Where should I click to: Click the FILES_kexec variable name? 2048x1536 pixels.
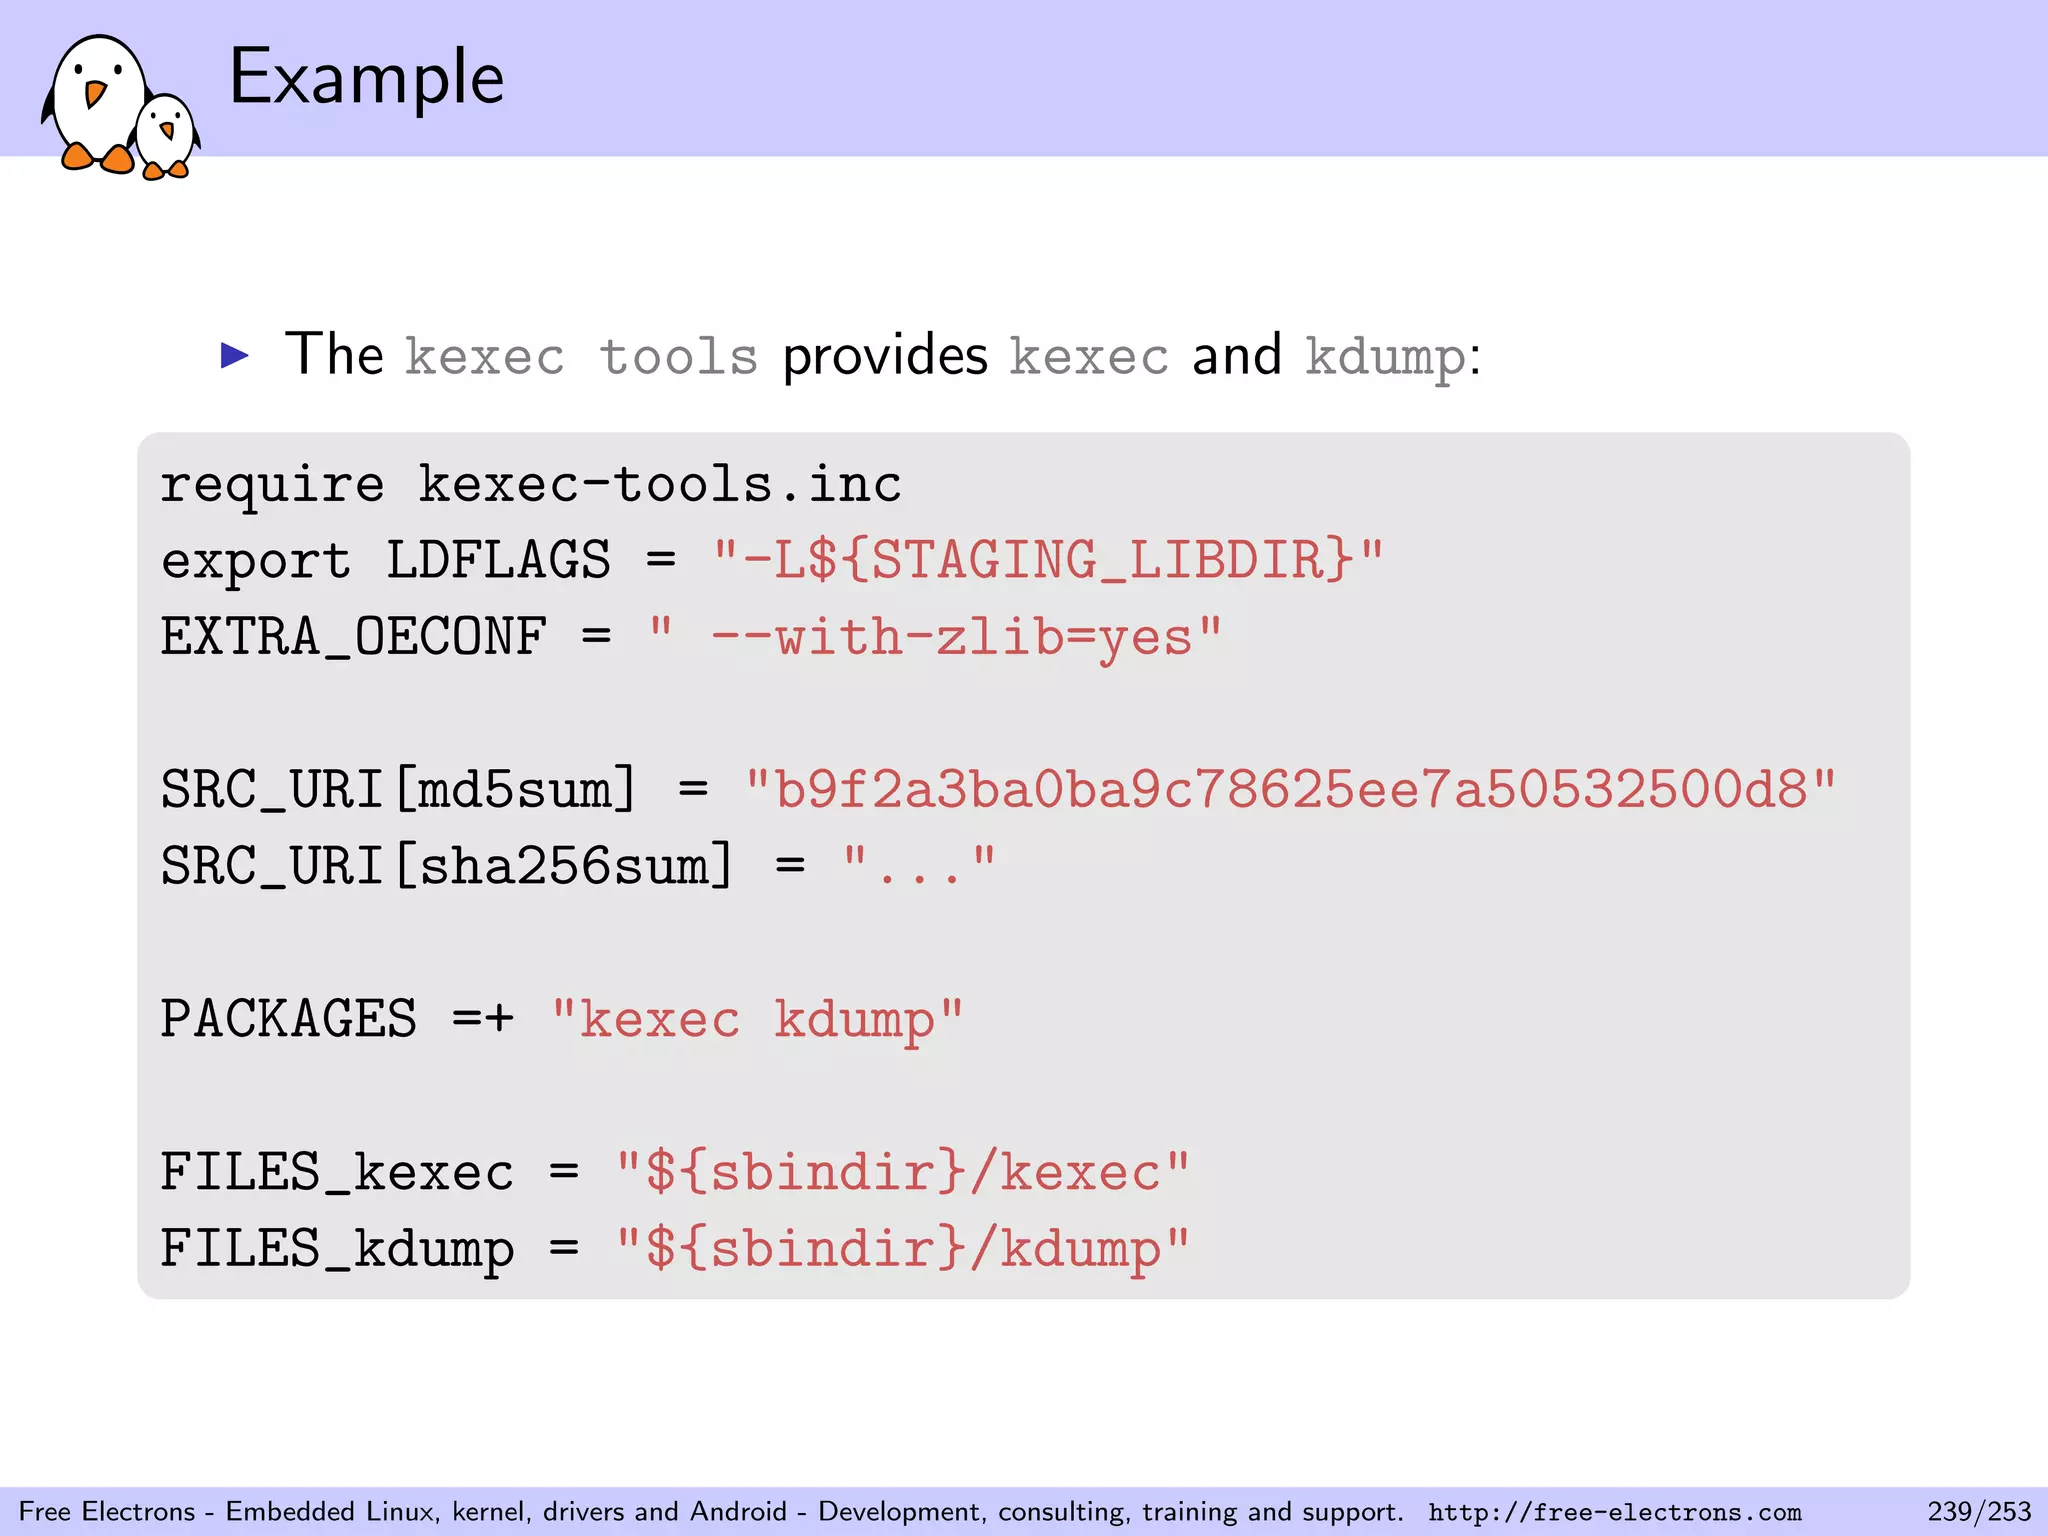(337, 1172)
